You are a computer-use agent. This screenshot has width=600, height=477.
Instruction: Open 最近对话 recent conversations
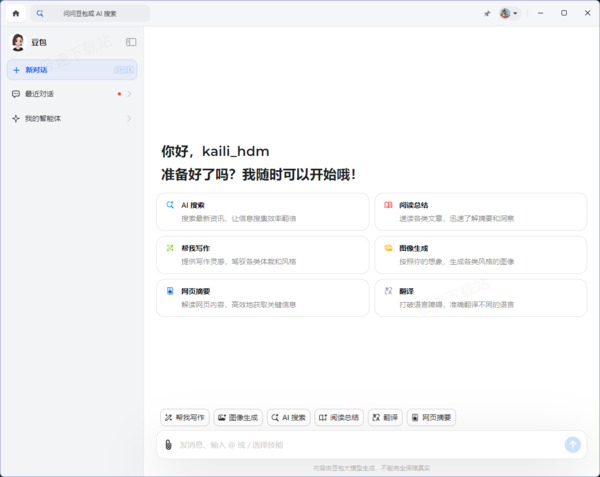coord(72,94)
